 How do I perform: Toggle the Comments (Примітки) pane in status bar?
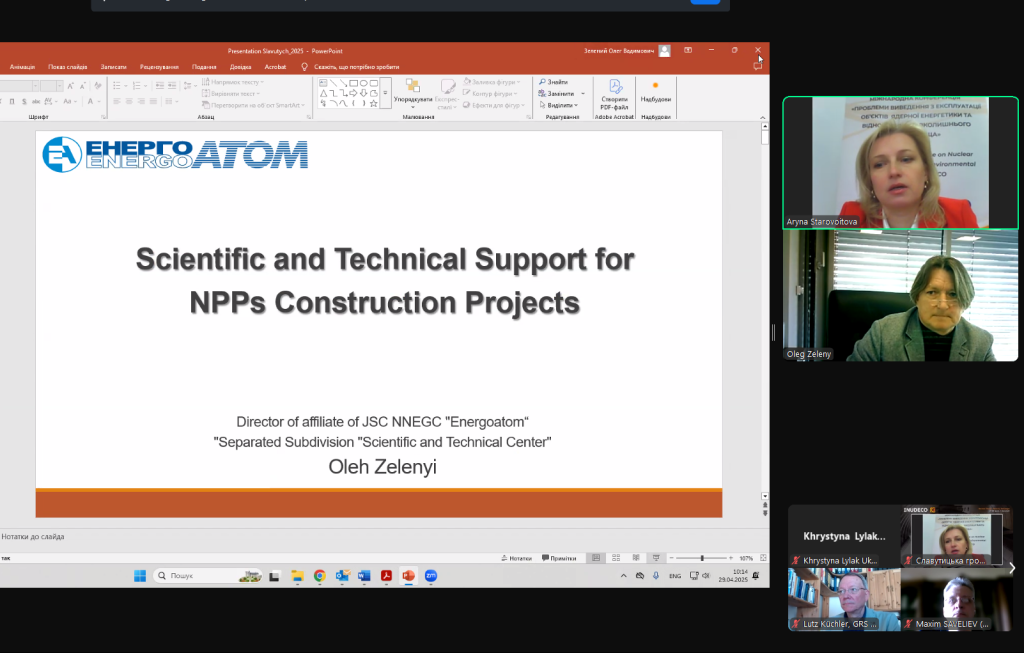557,558
